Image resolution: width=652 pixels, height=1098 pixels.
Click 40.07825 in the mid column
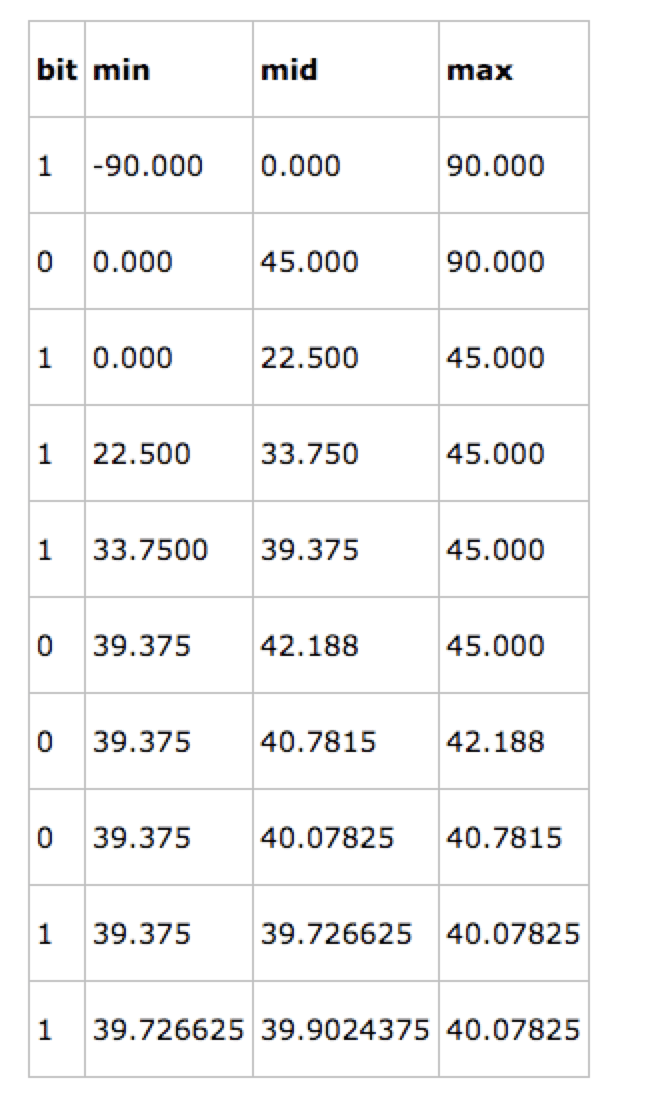[x=327, y=838]
